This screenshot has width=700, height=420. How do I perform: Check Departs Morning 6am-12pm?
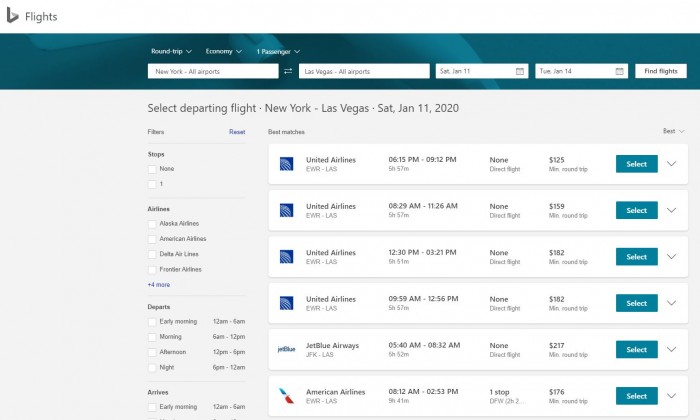[152, 337]
